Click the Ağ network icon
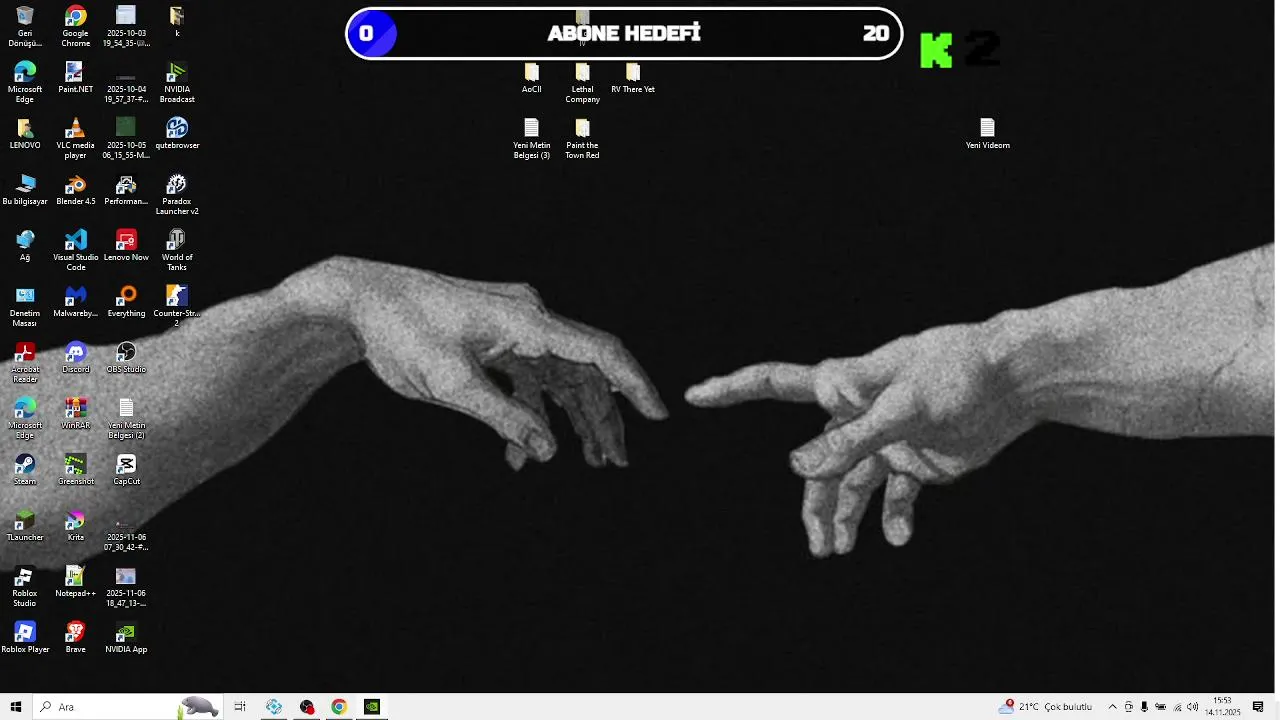1280x720 pixels. pyautogui.click(x=25, y=246)
